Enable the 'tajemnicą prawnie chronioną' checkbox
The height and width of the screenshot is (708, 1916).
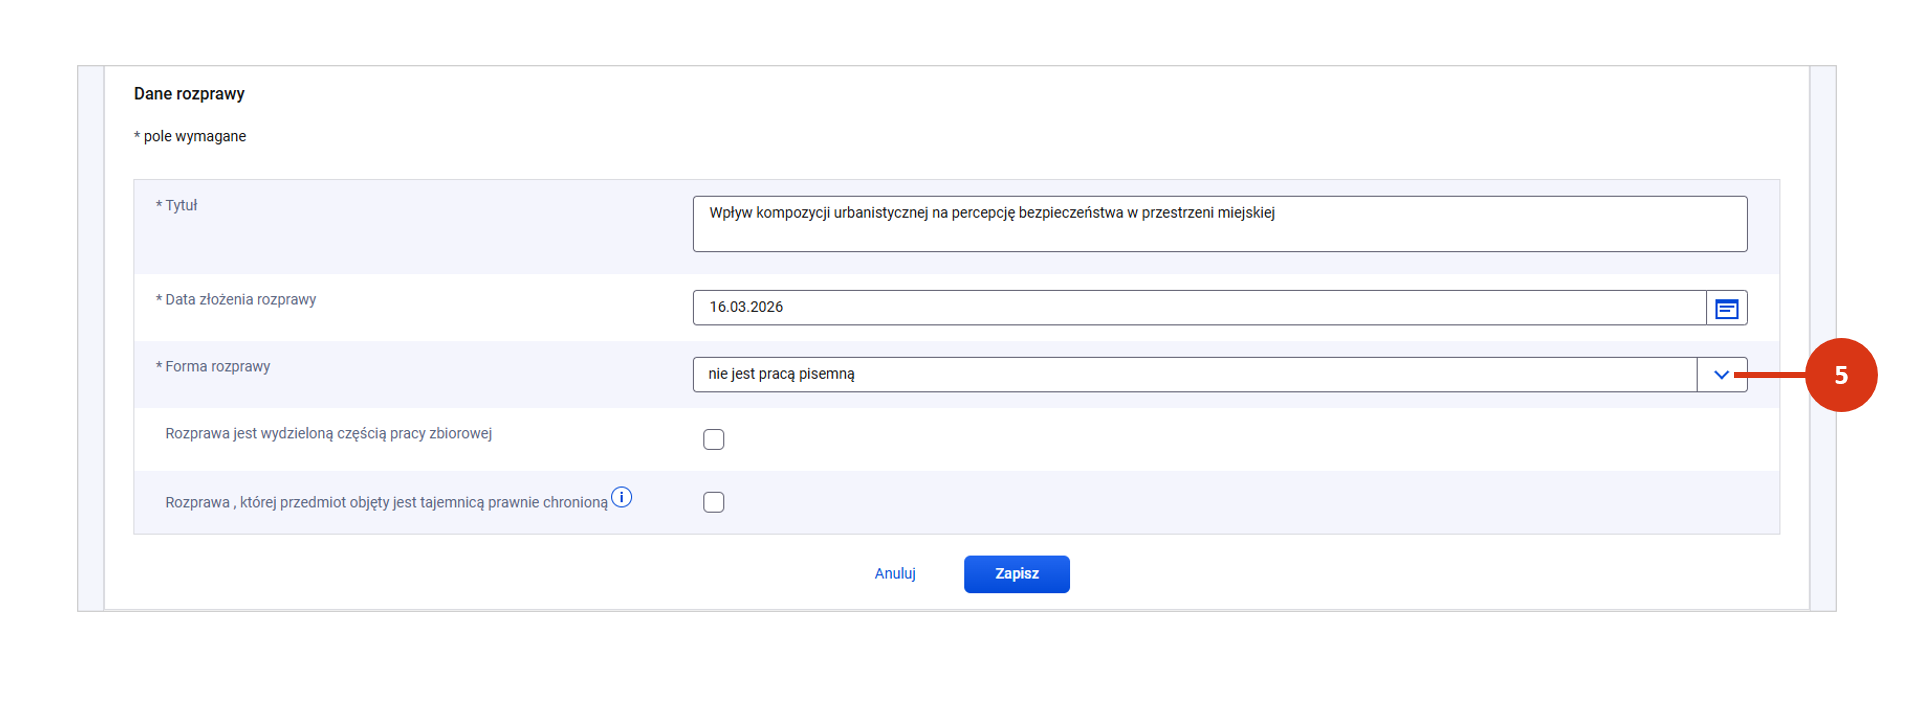click(x=713, y=503)
